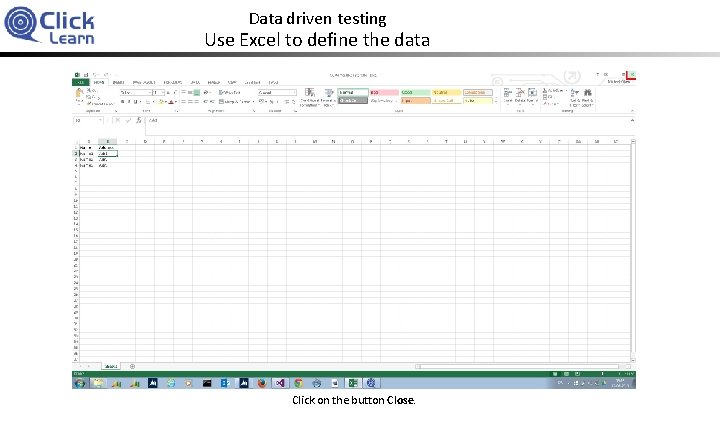Image resolution: width=720 pixels, height=437 pixels.
Task: Switch to Normal view in status bar
Action: click(x=556, y=374)
